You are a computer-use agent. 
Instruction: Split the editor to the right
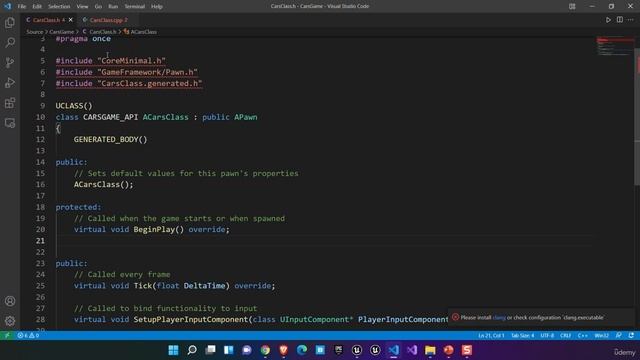coord(620,20)
